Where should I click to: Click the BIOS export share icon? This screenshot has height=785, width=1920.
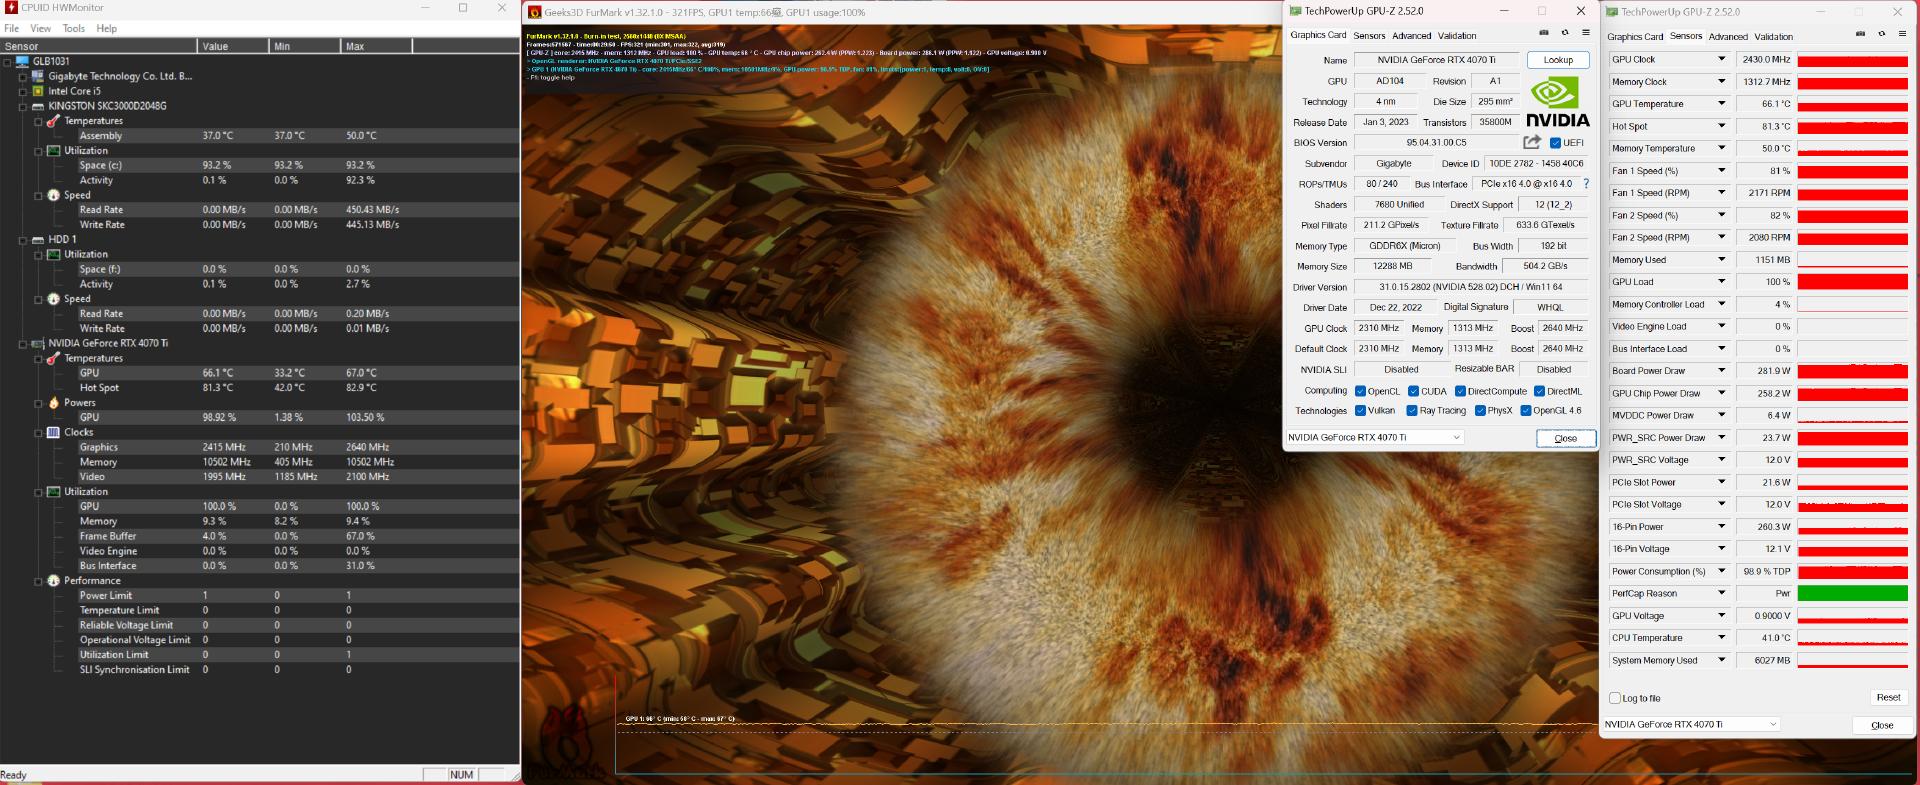point(1531,142)
